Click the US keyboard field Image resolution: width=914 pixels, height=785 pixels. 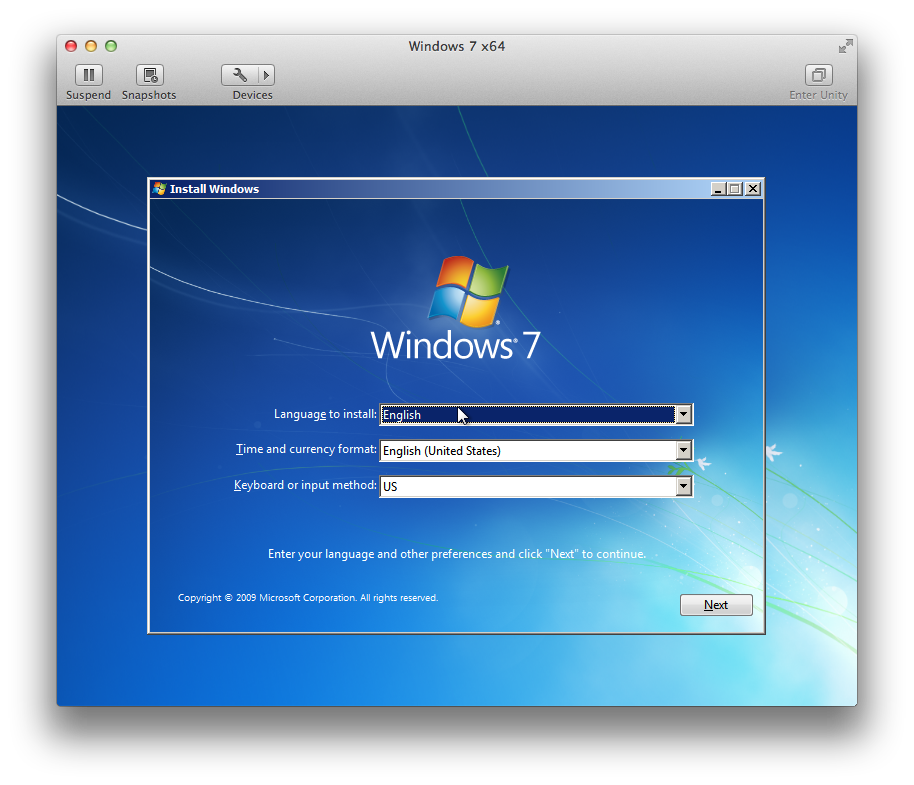528,486
